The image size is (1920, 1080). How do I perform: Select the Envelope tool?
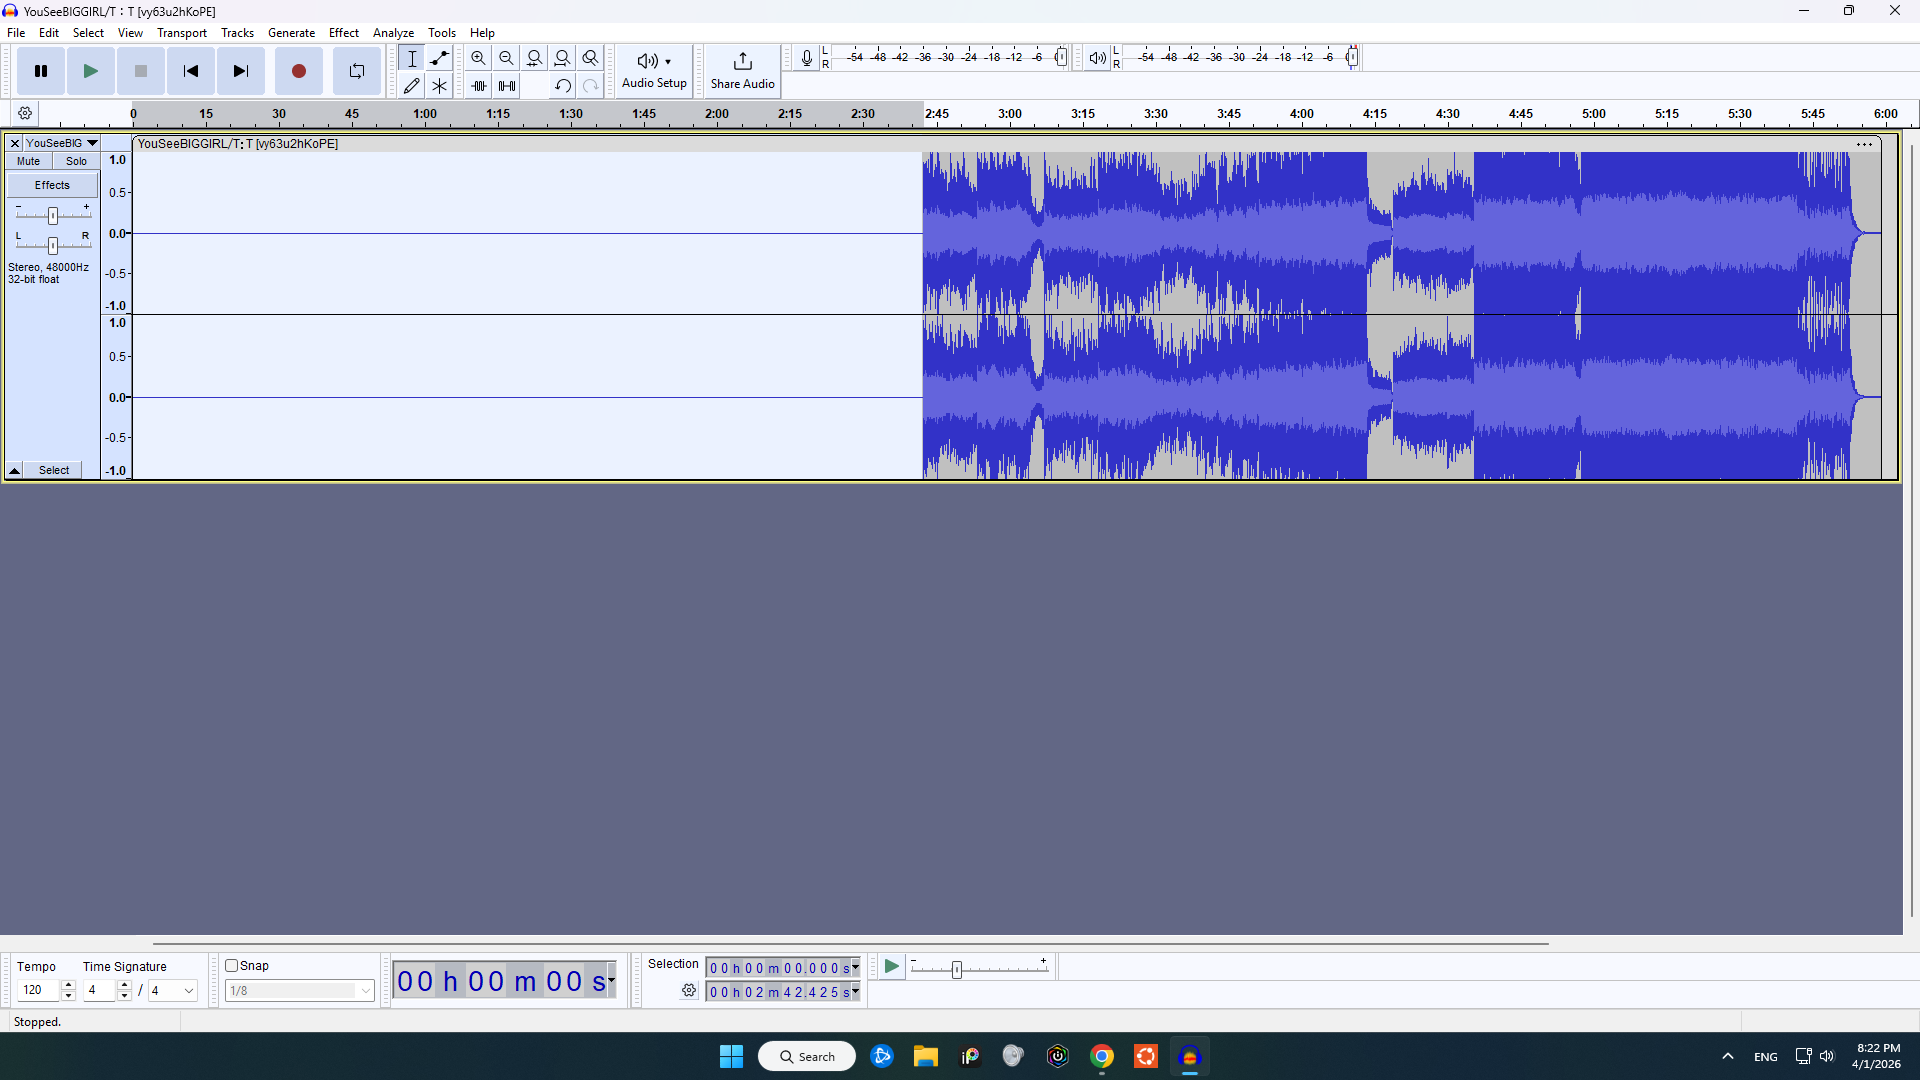point(439,58)
